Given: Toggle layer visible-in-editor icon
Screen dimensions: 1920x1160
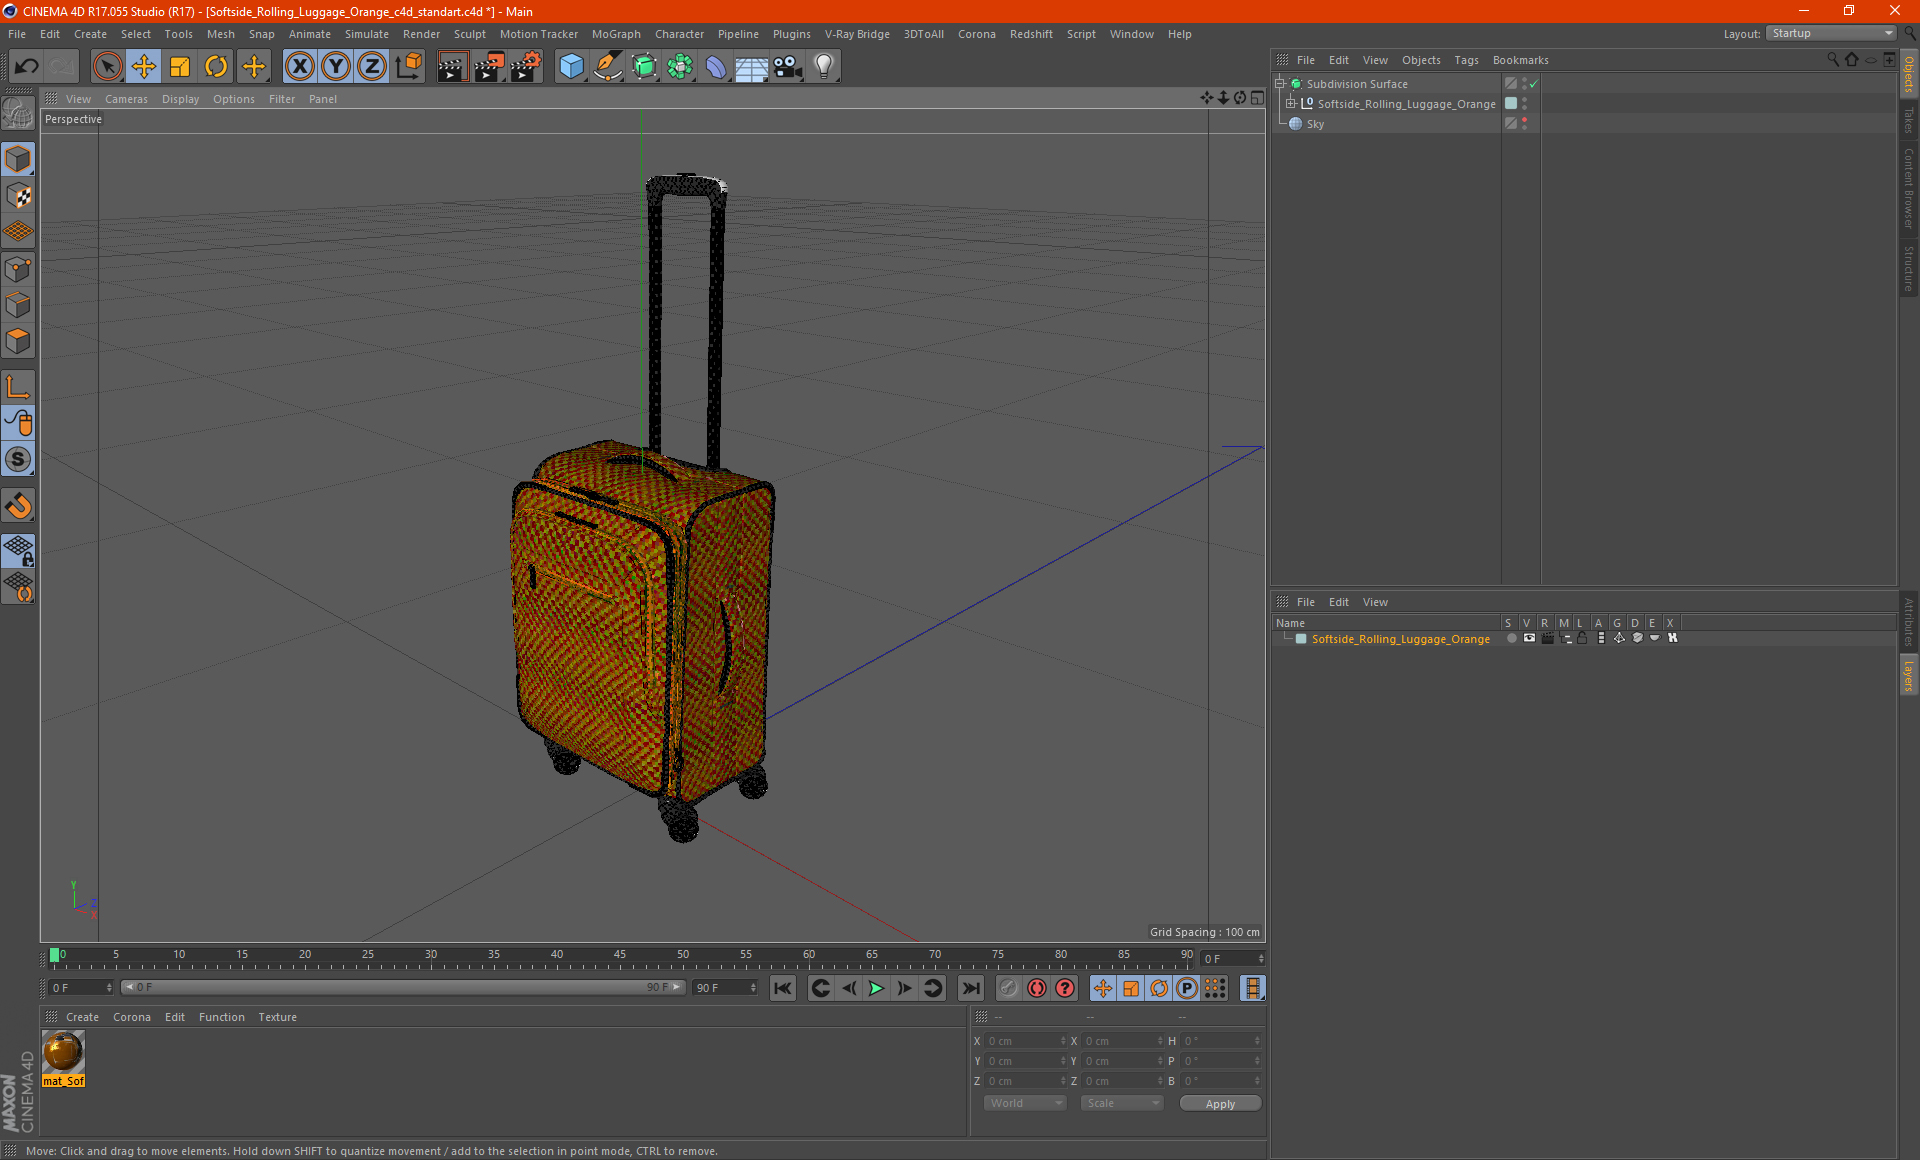Looking at the screenshot, I should 1529,638.
